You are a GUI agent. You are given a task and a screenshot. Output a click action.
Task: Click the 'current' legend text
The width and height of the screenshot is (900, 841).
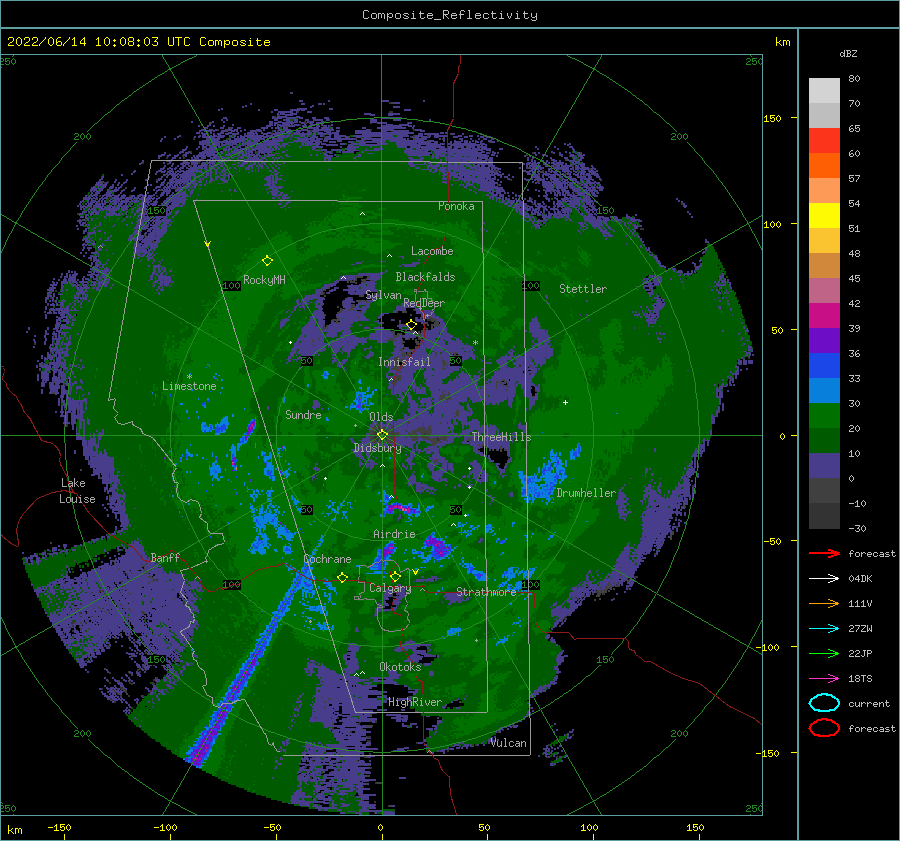tap(869, 703)
